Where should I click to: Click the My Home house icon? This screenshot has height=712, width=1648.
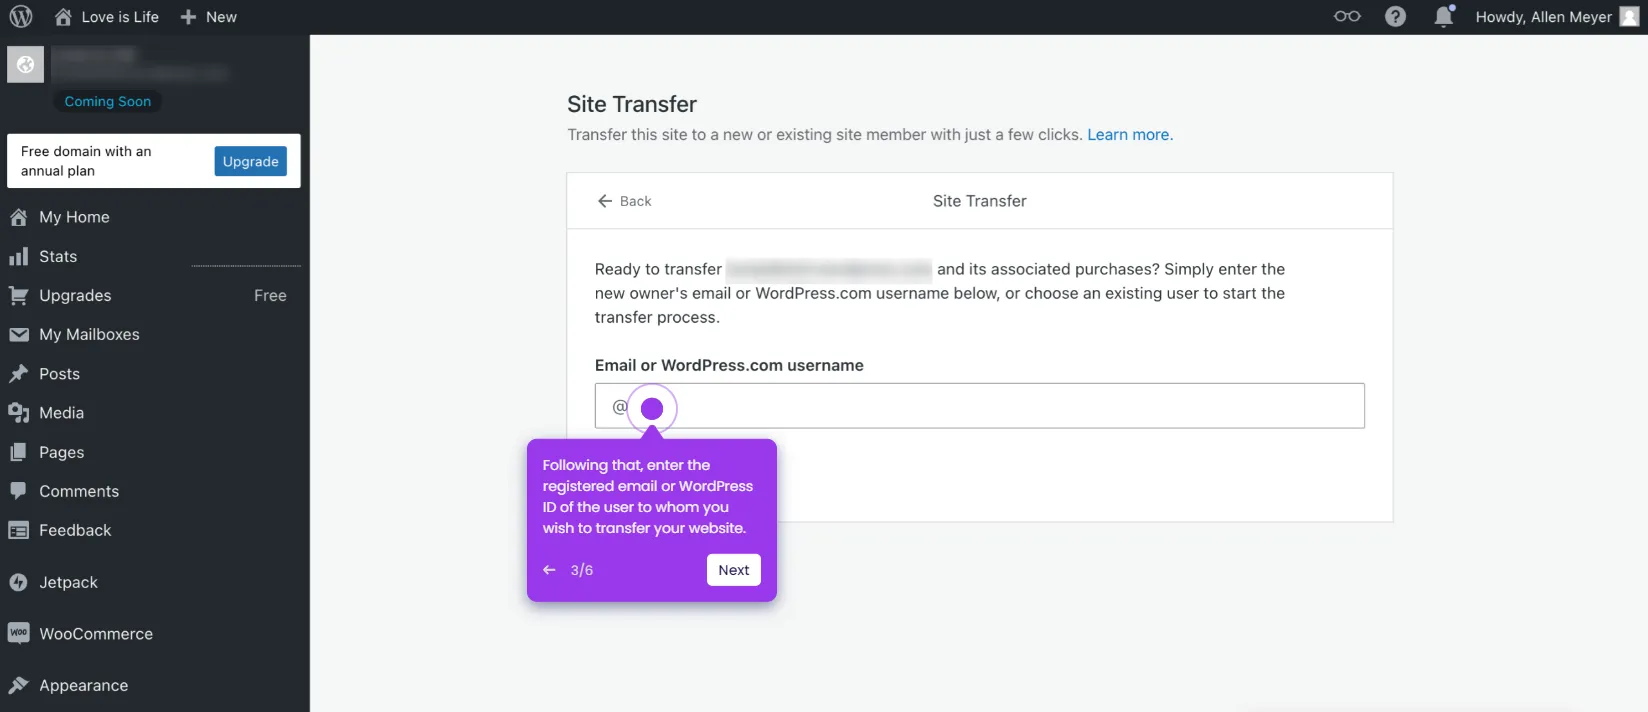click(x=18, y=217)
